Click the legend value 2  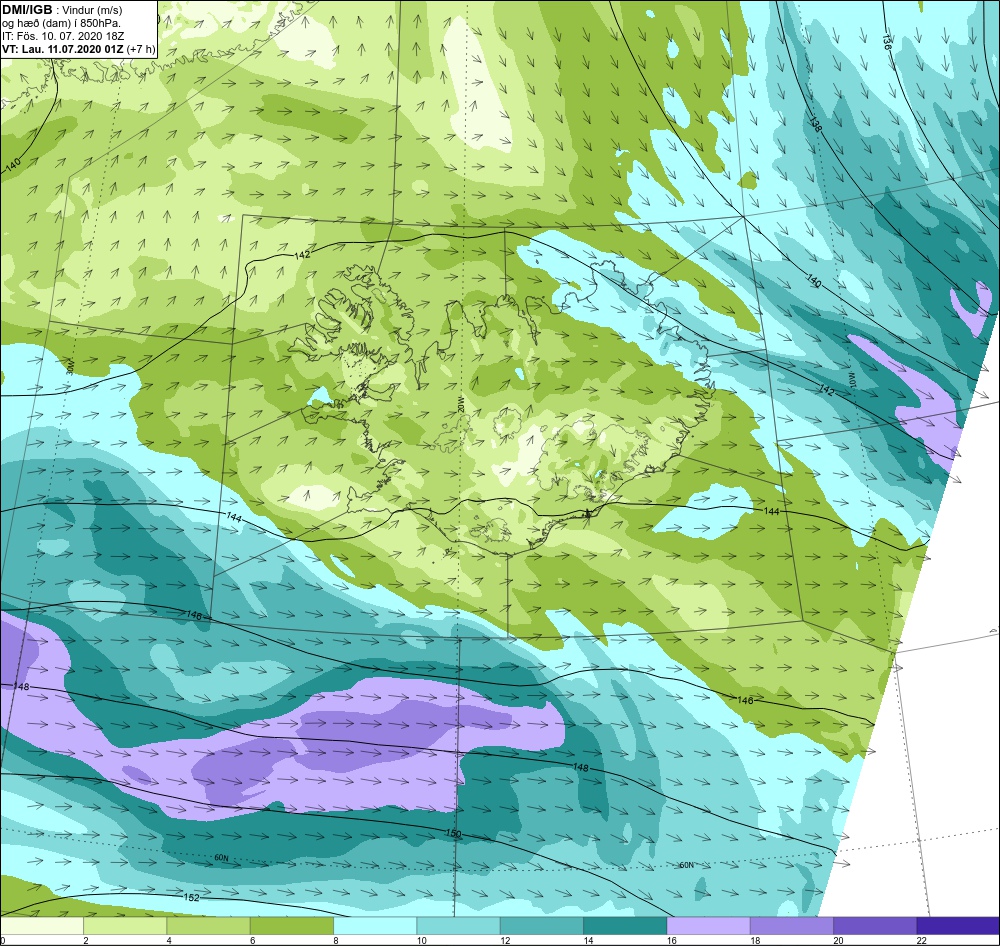85,940
